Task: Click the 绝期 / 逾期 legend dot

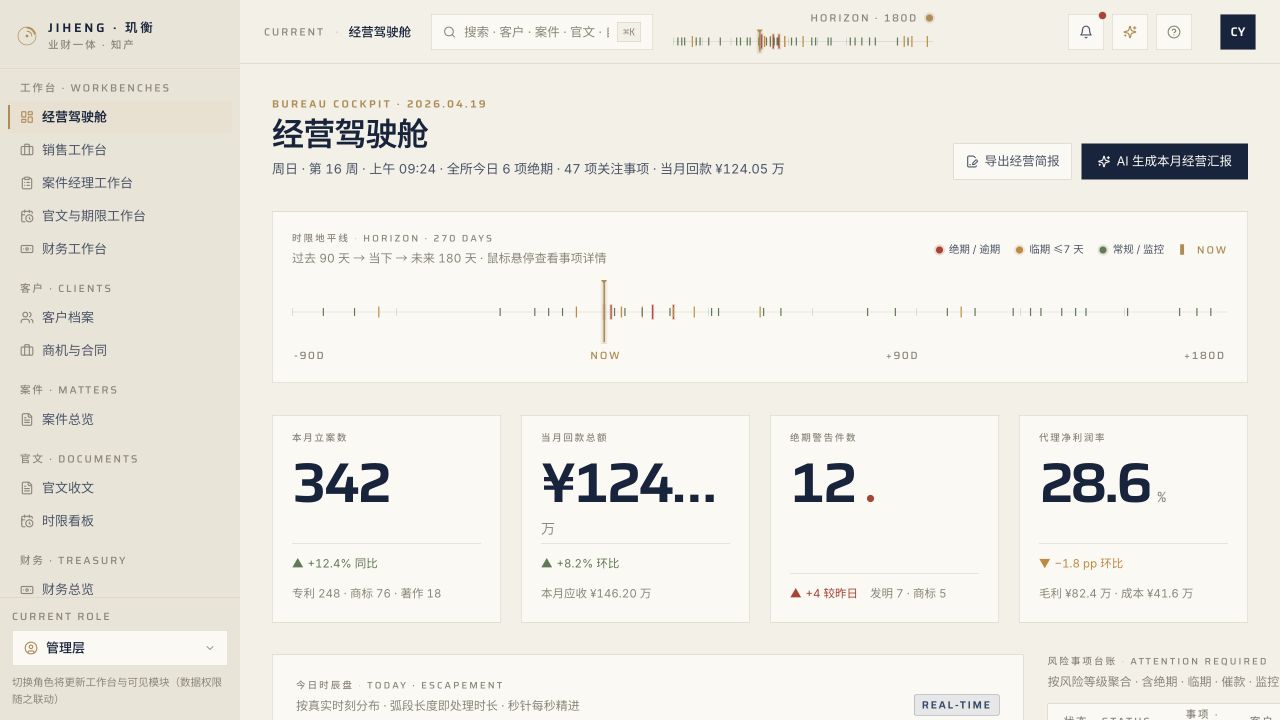Action: click(x=939, y=250)
